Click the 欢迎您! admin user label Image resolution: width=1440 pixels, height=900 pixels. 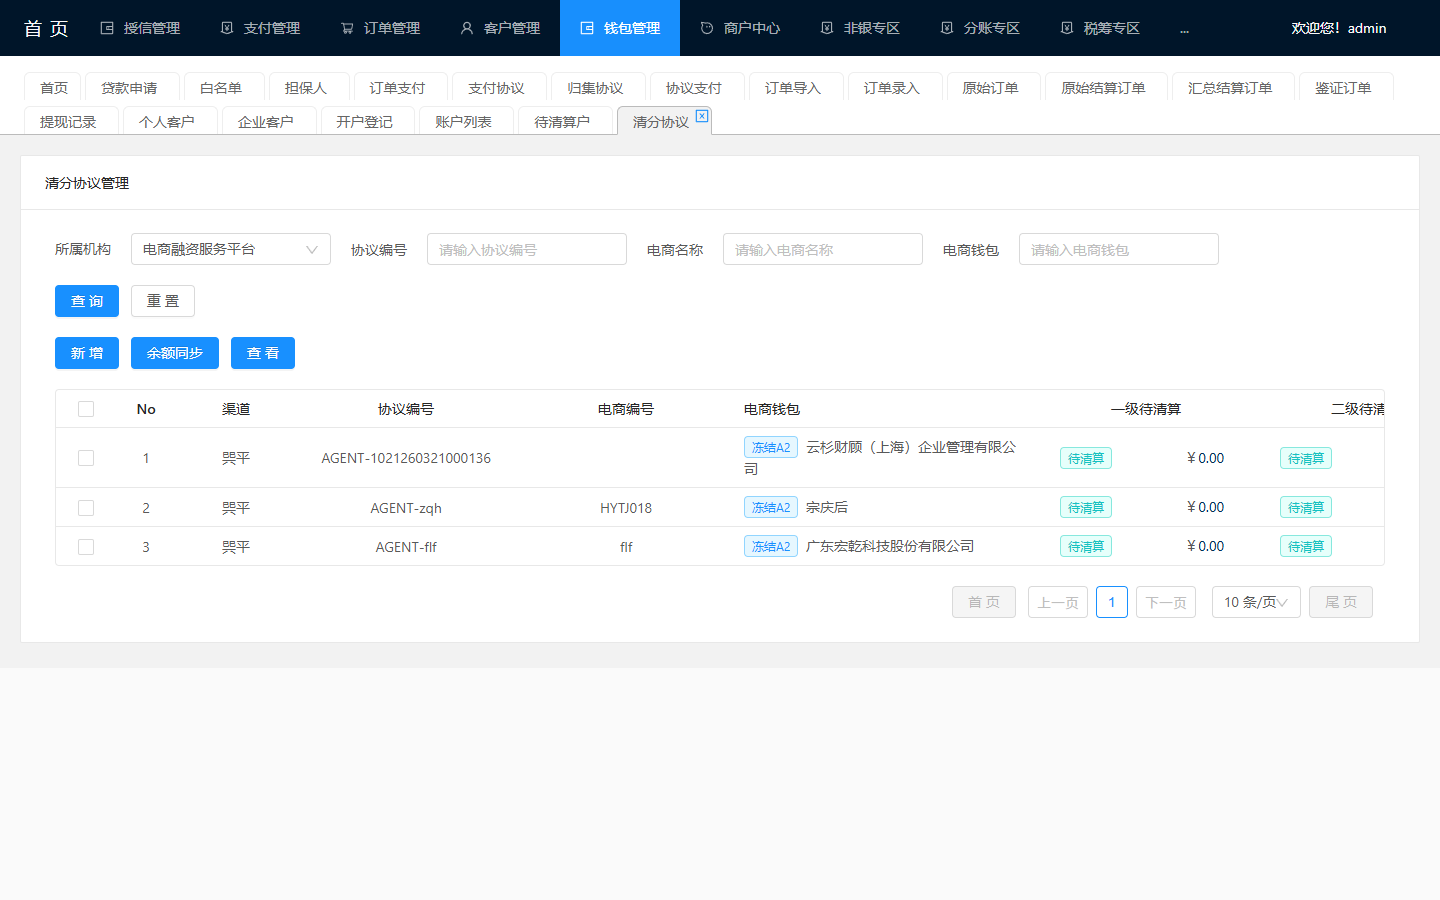pos(1339,28)
